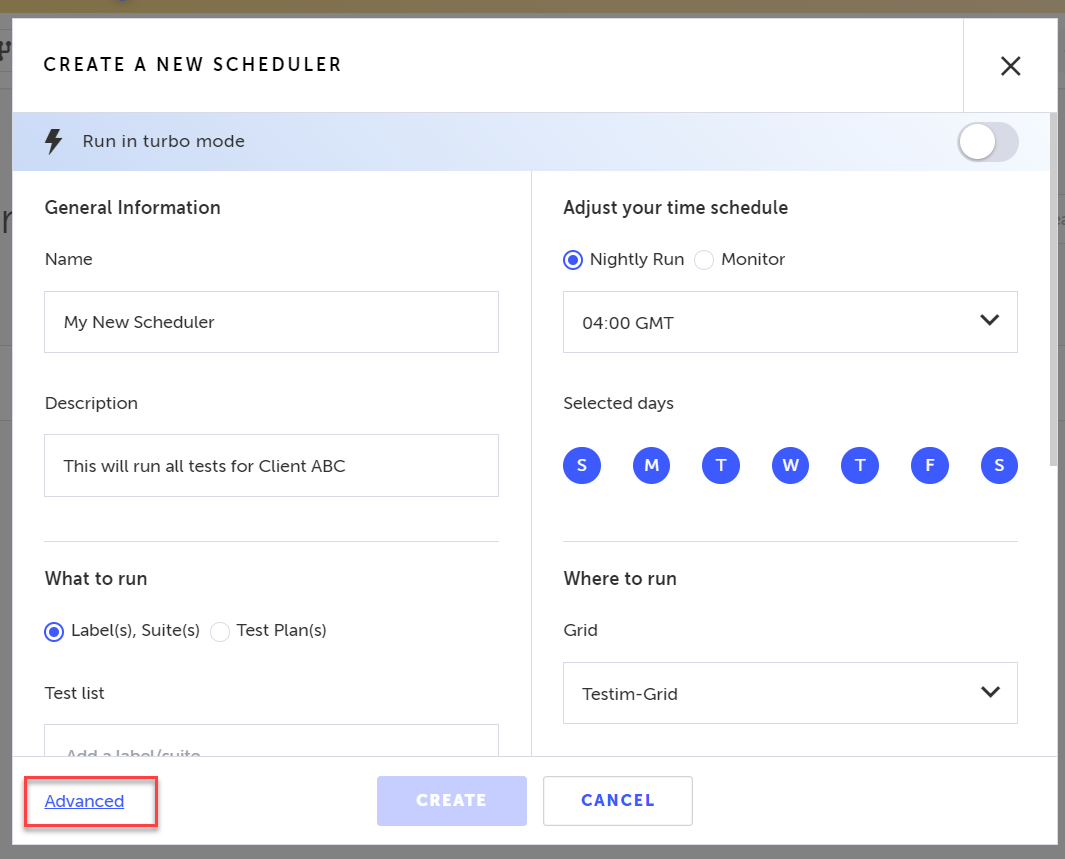Open the 04:00 GMT time dropdown
This screenshot has width=1065, height=859.
(x=790, y=322)
